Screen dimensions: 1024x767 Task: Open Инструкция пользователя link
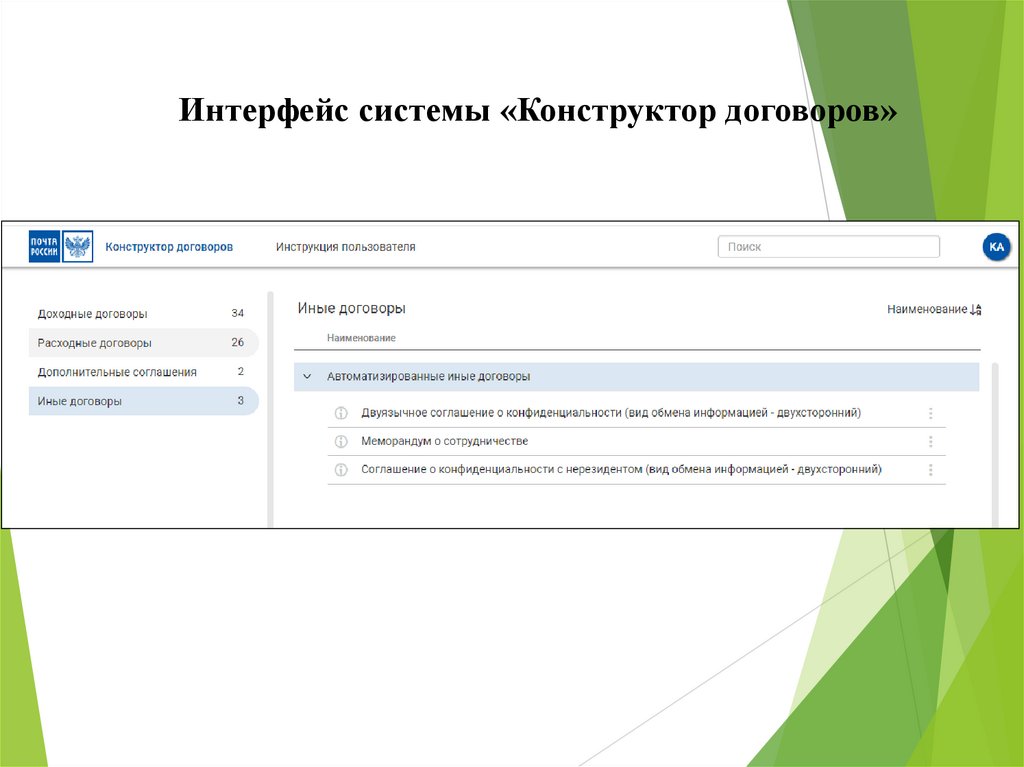click(345, 247)
